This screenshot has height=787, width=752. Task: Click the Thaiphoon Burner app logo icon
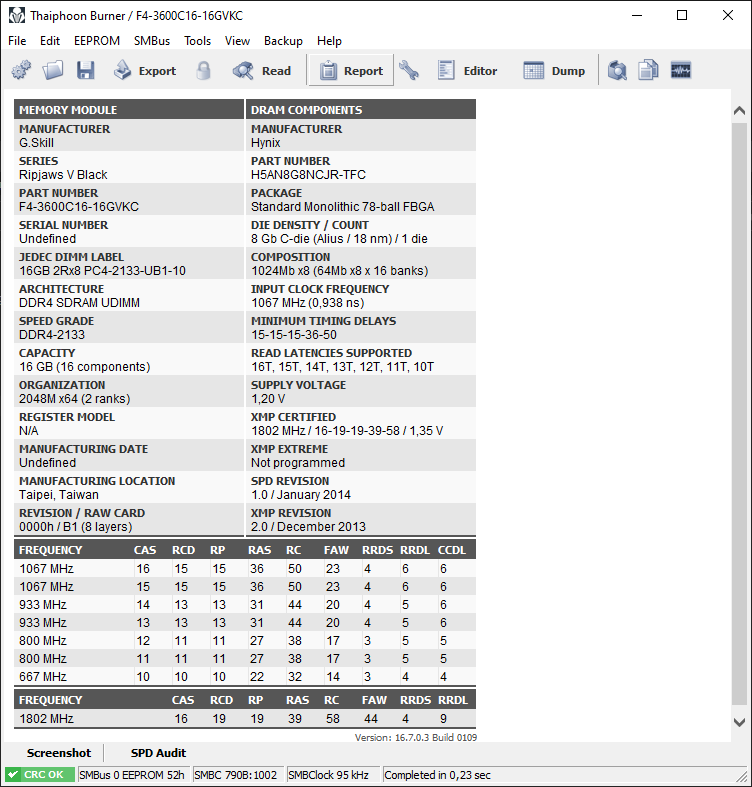tap(17, 16)
